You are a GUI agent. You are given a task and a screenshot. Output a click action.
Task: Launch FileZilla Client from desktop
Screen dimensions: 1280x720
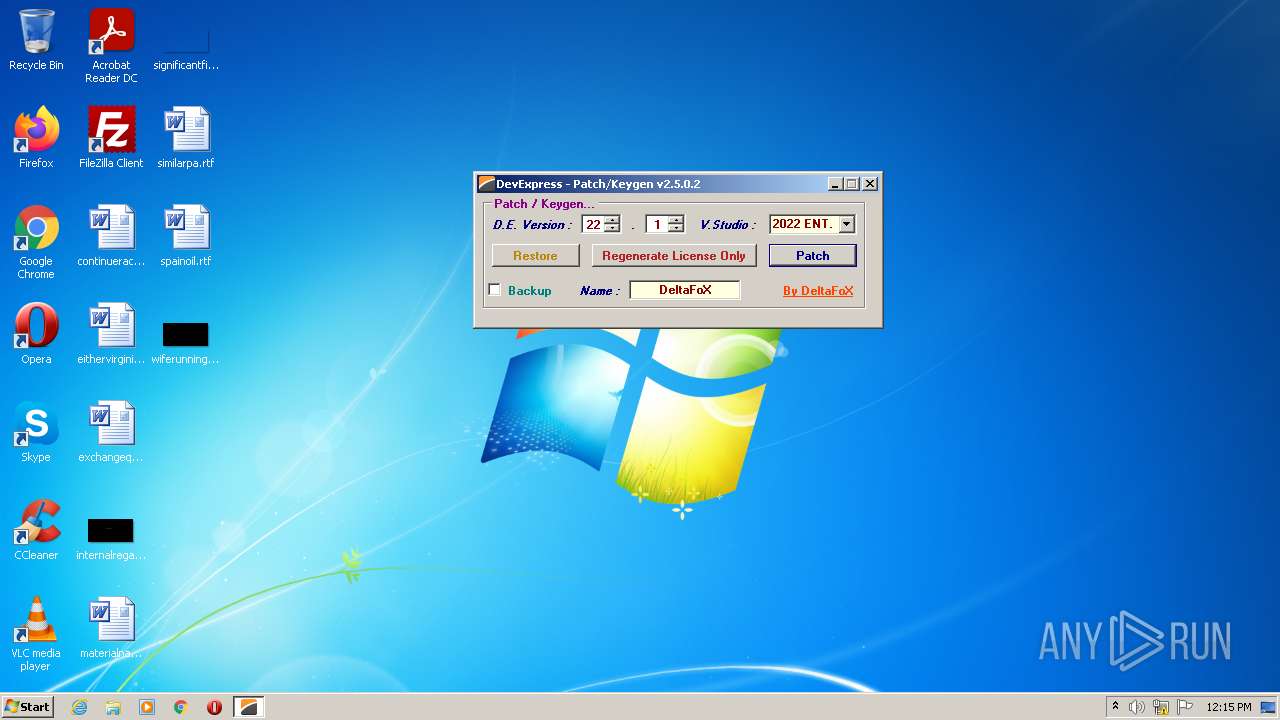coord(111,138)
